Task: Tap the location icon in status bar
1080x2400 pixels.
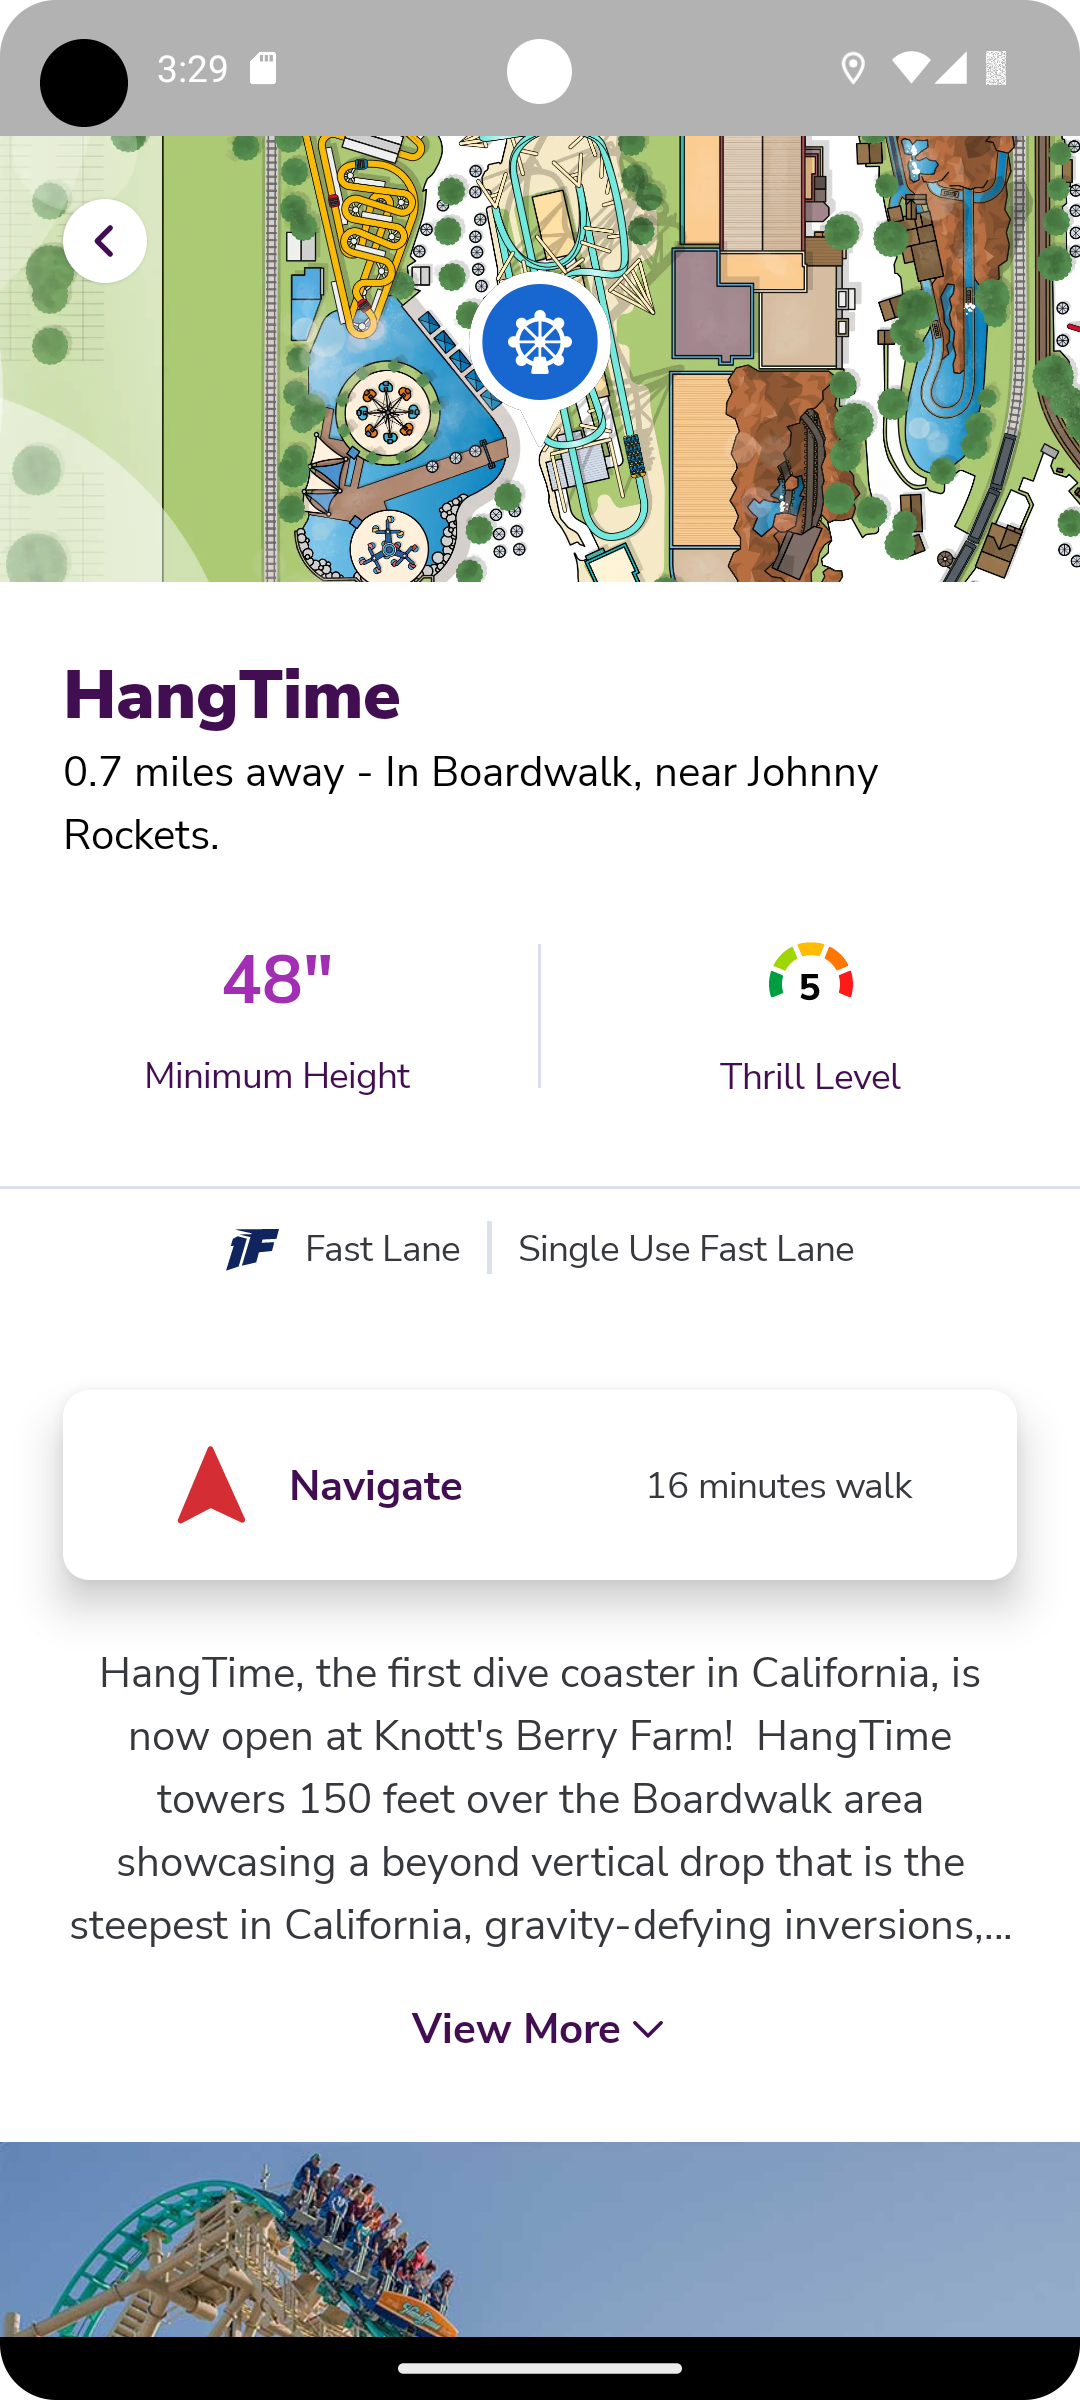Action: point(852,69)
